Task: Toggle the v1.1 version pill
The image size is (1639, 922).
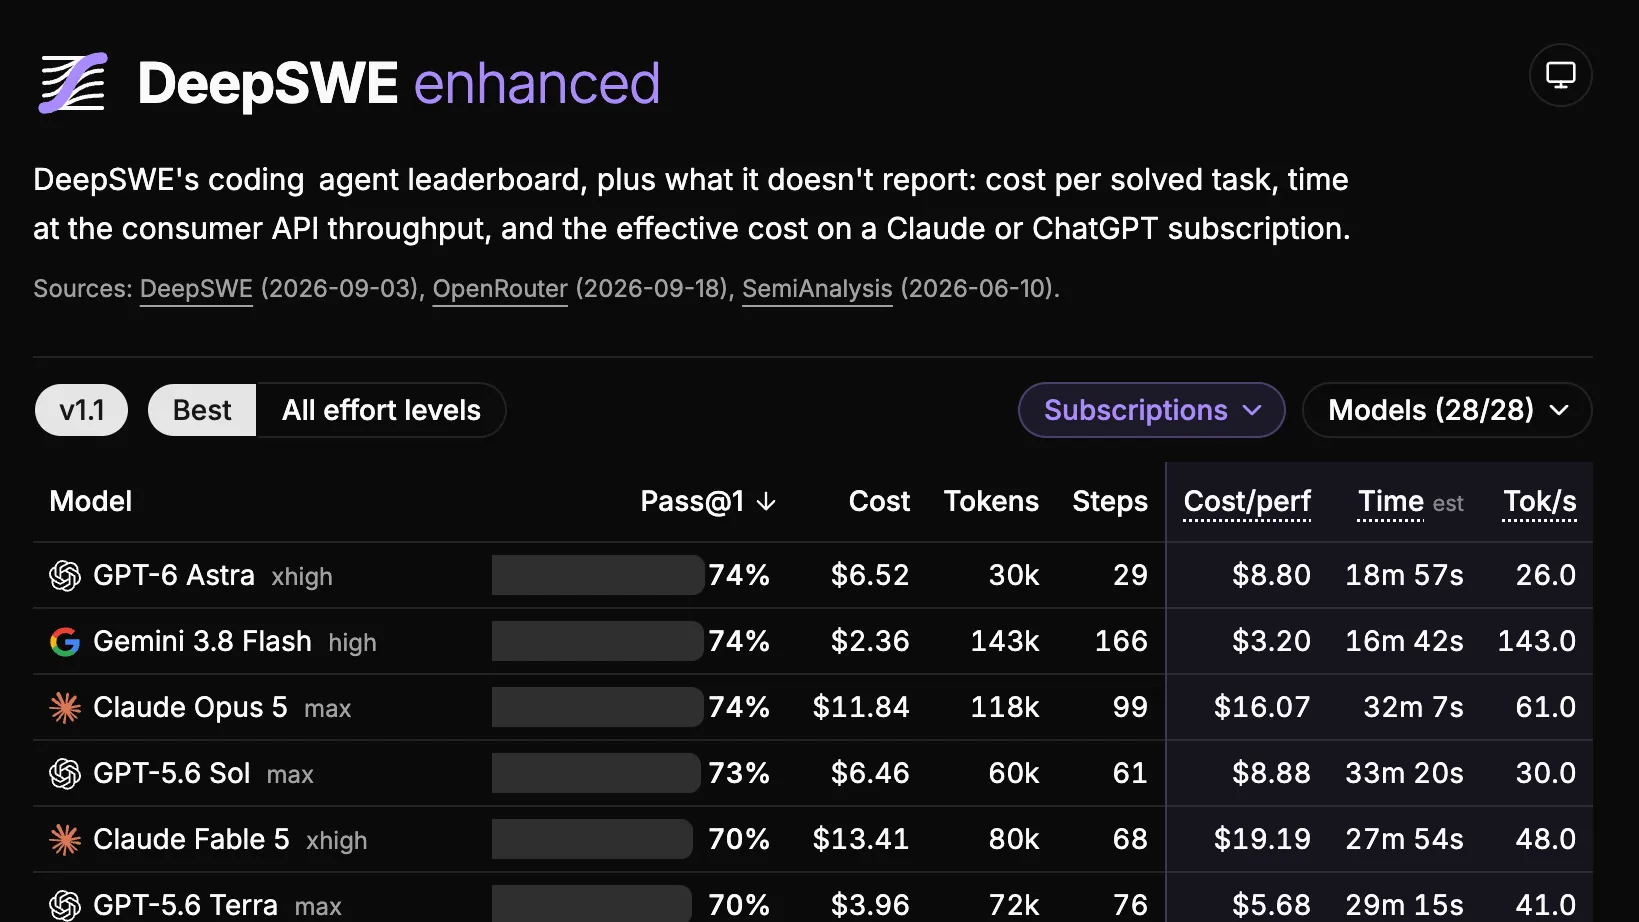Action: 82,410
